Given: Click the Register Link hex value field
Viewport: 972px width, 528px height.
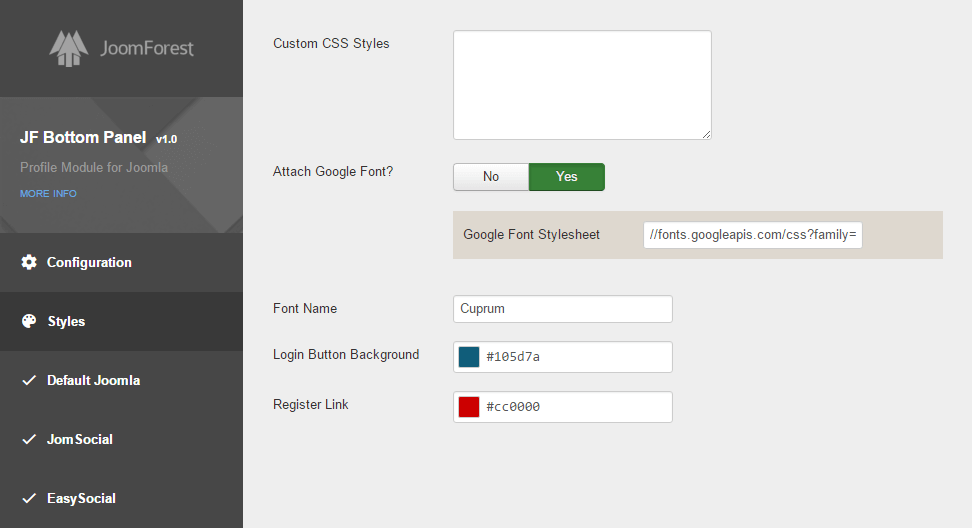Looking at the screenshot, I should coord(575,407).
